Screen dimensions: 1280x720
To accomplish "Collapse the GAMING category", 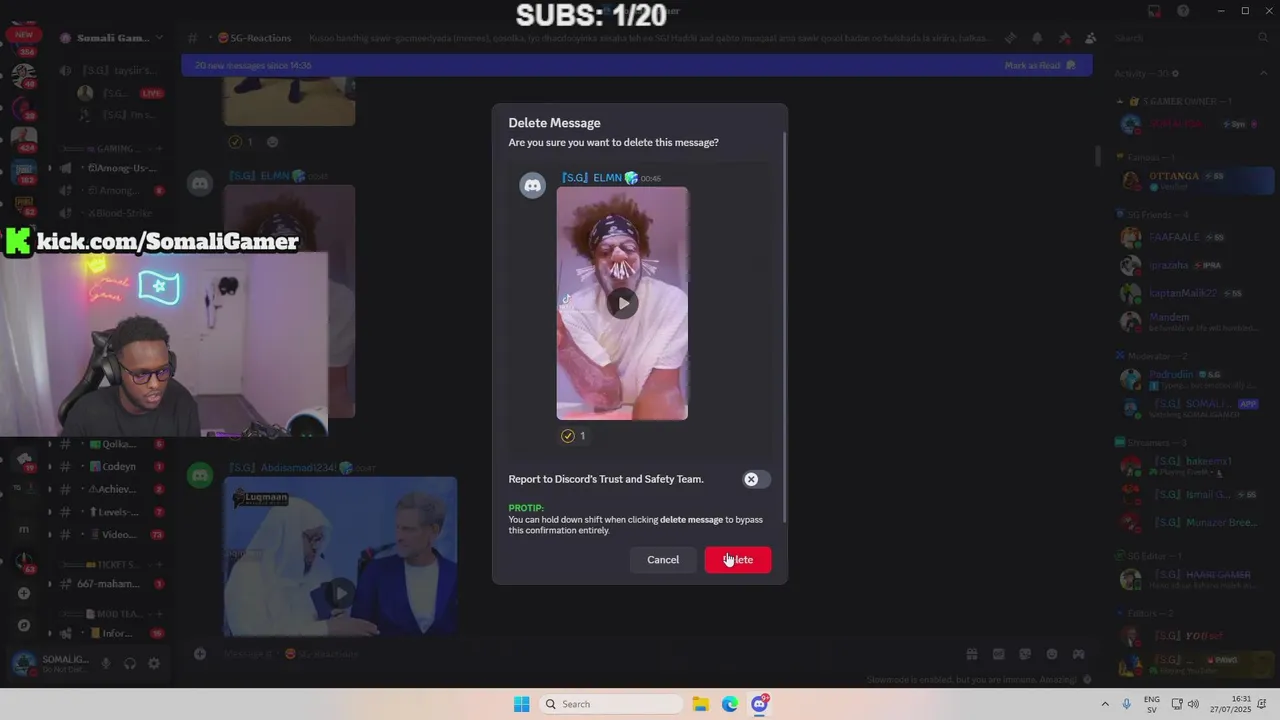I will coord(111,149).
